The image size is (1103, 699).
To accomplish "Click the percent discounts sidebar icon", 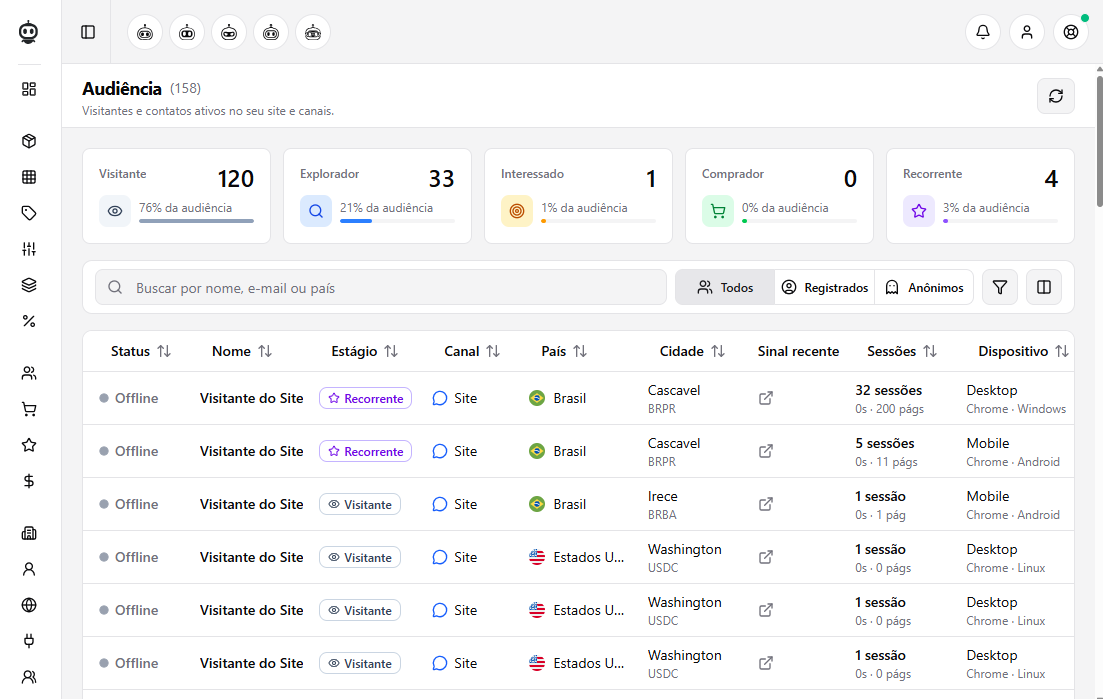I will [x=29, y=321].
